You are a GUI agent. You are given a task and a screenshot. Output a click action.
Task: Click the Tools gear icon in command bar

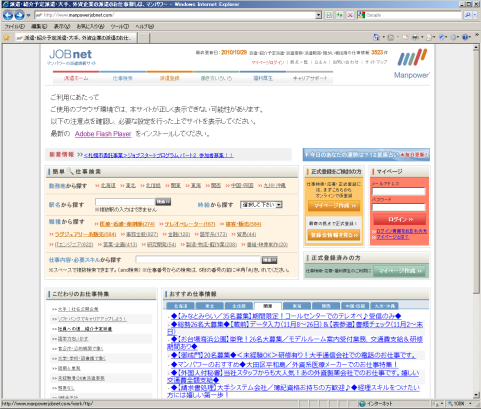tap(453, 37)
